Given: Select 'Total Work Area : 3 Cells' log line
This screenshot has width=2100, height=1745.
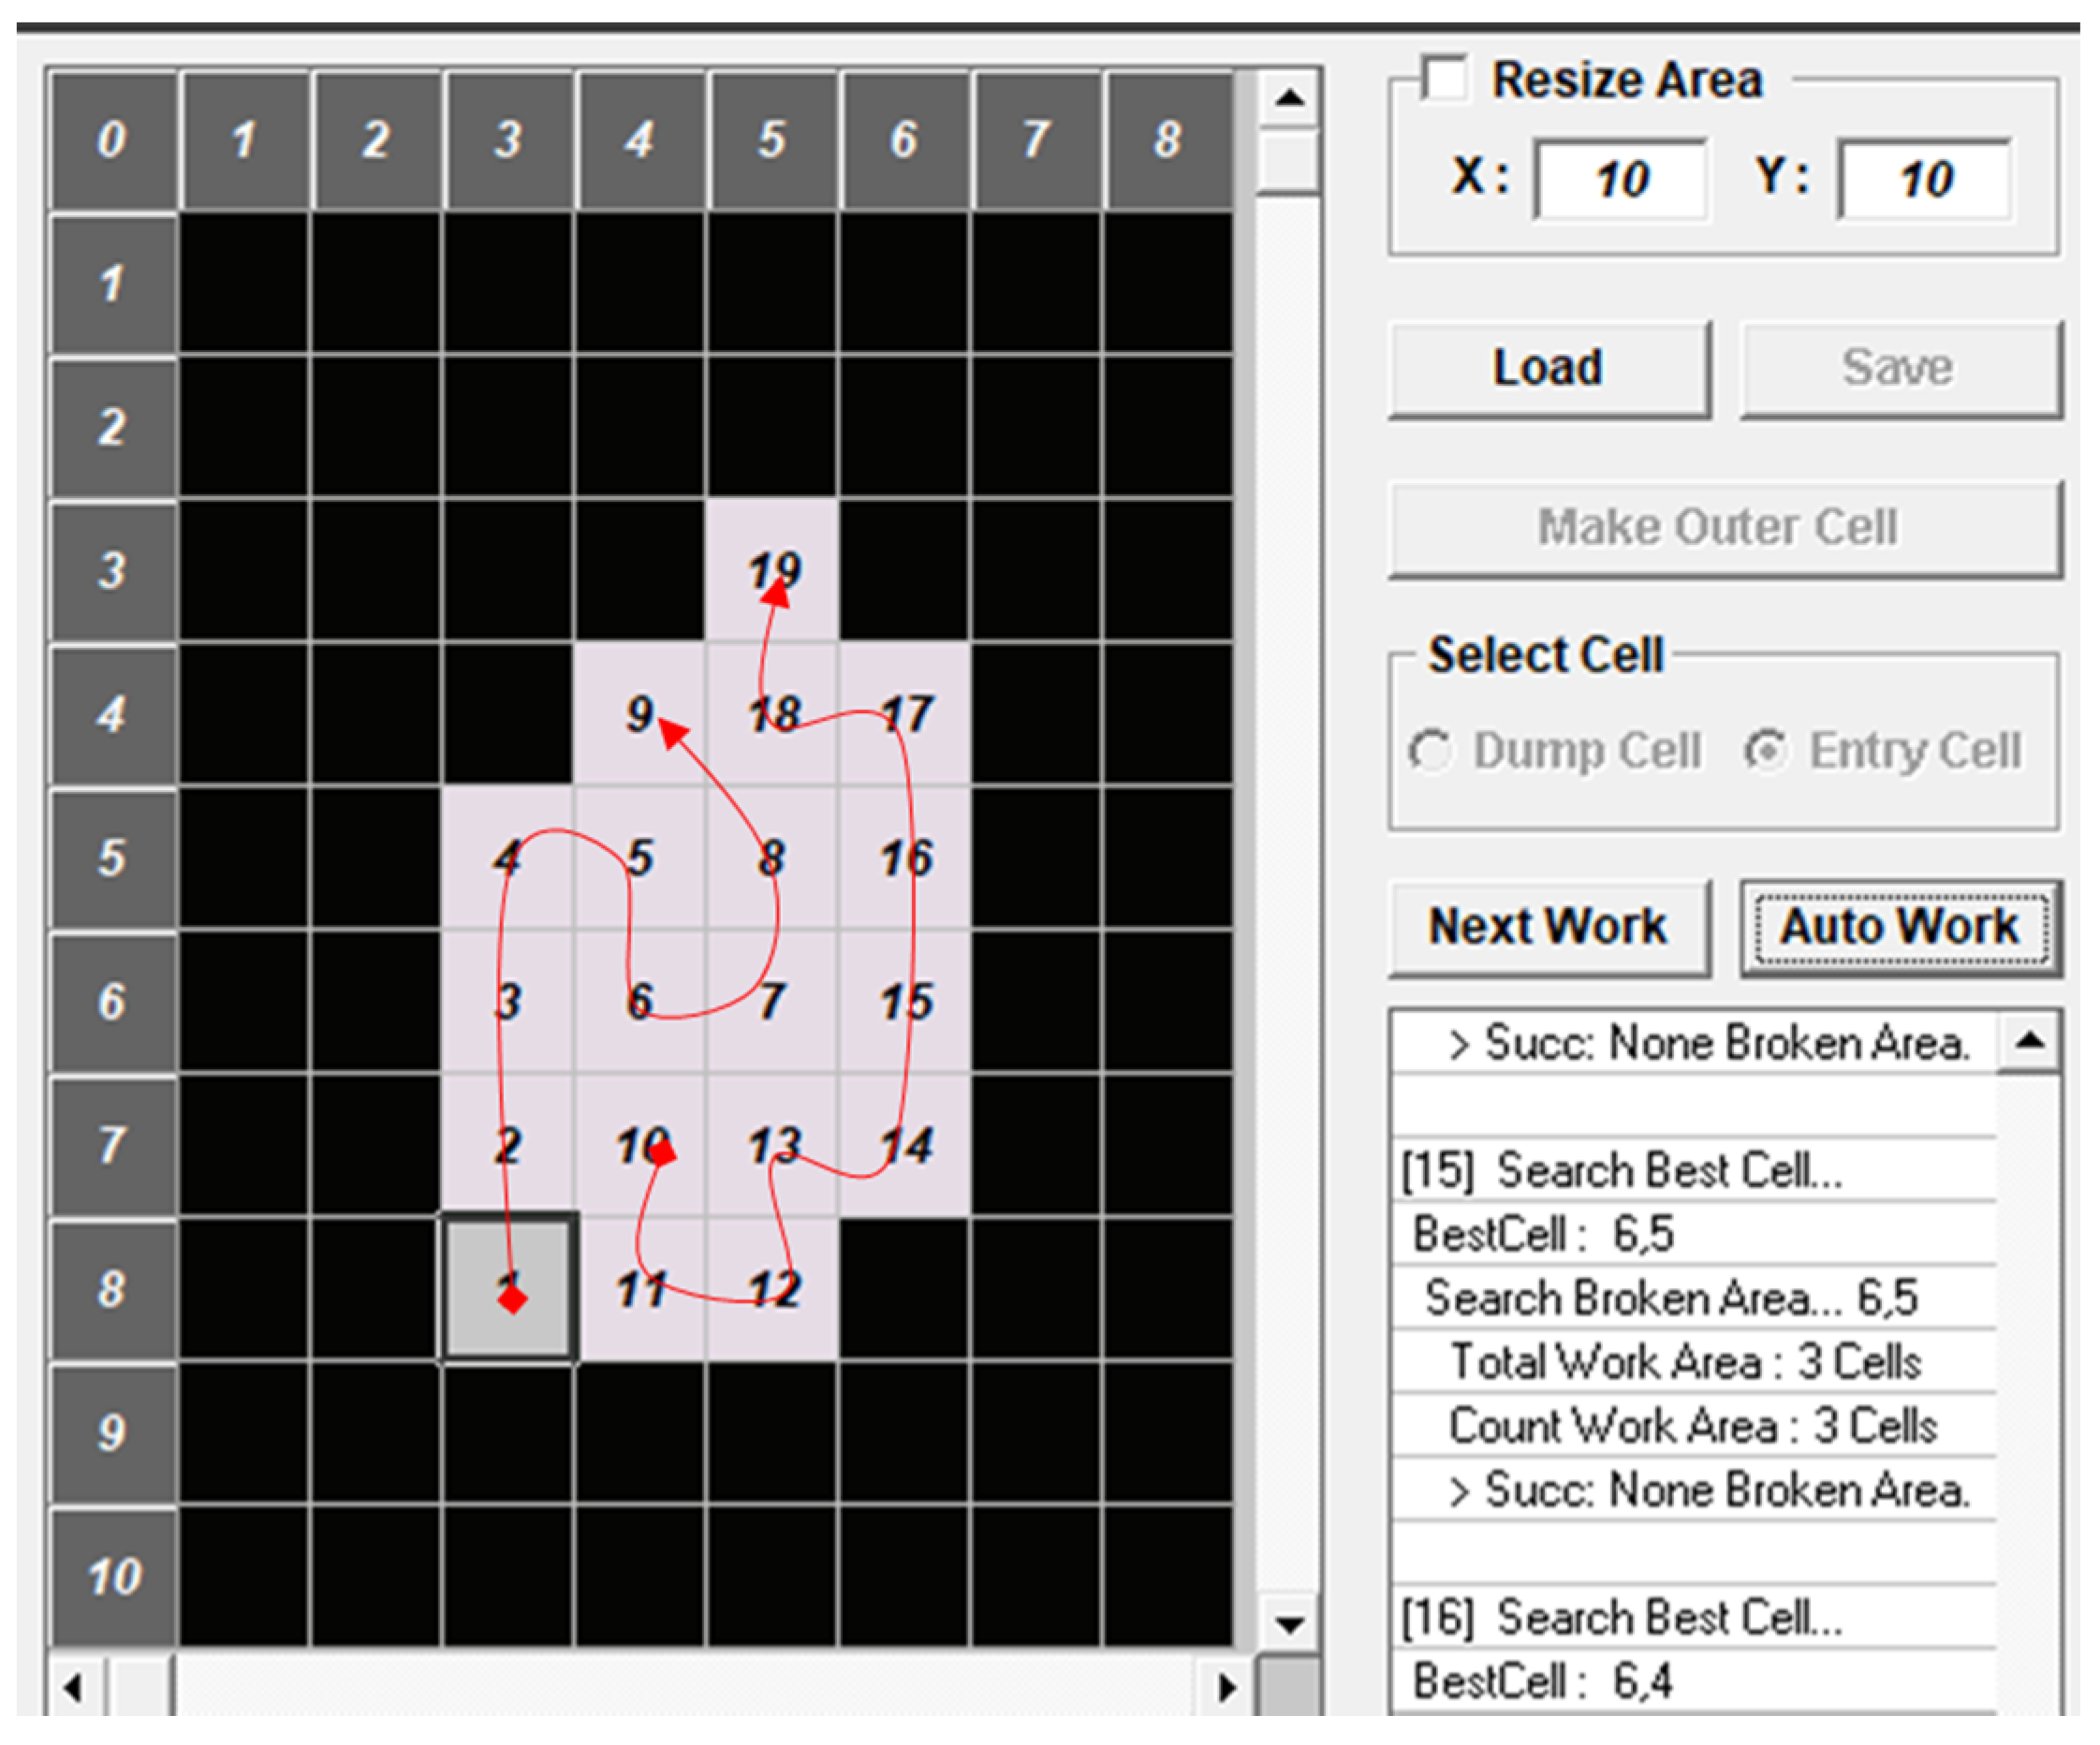Looking at the screenshot, I should click(x=1686, y=1362).
